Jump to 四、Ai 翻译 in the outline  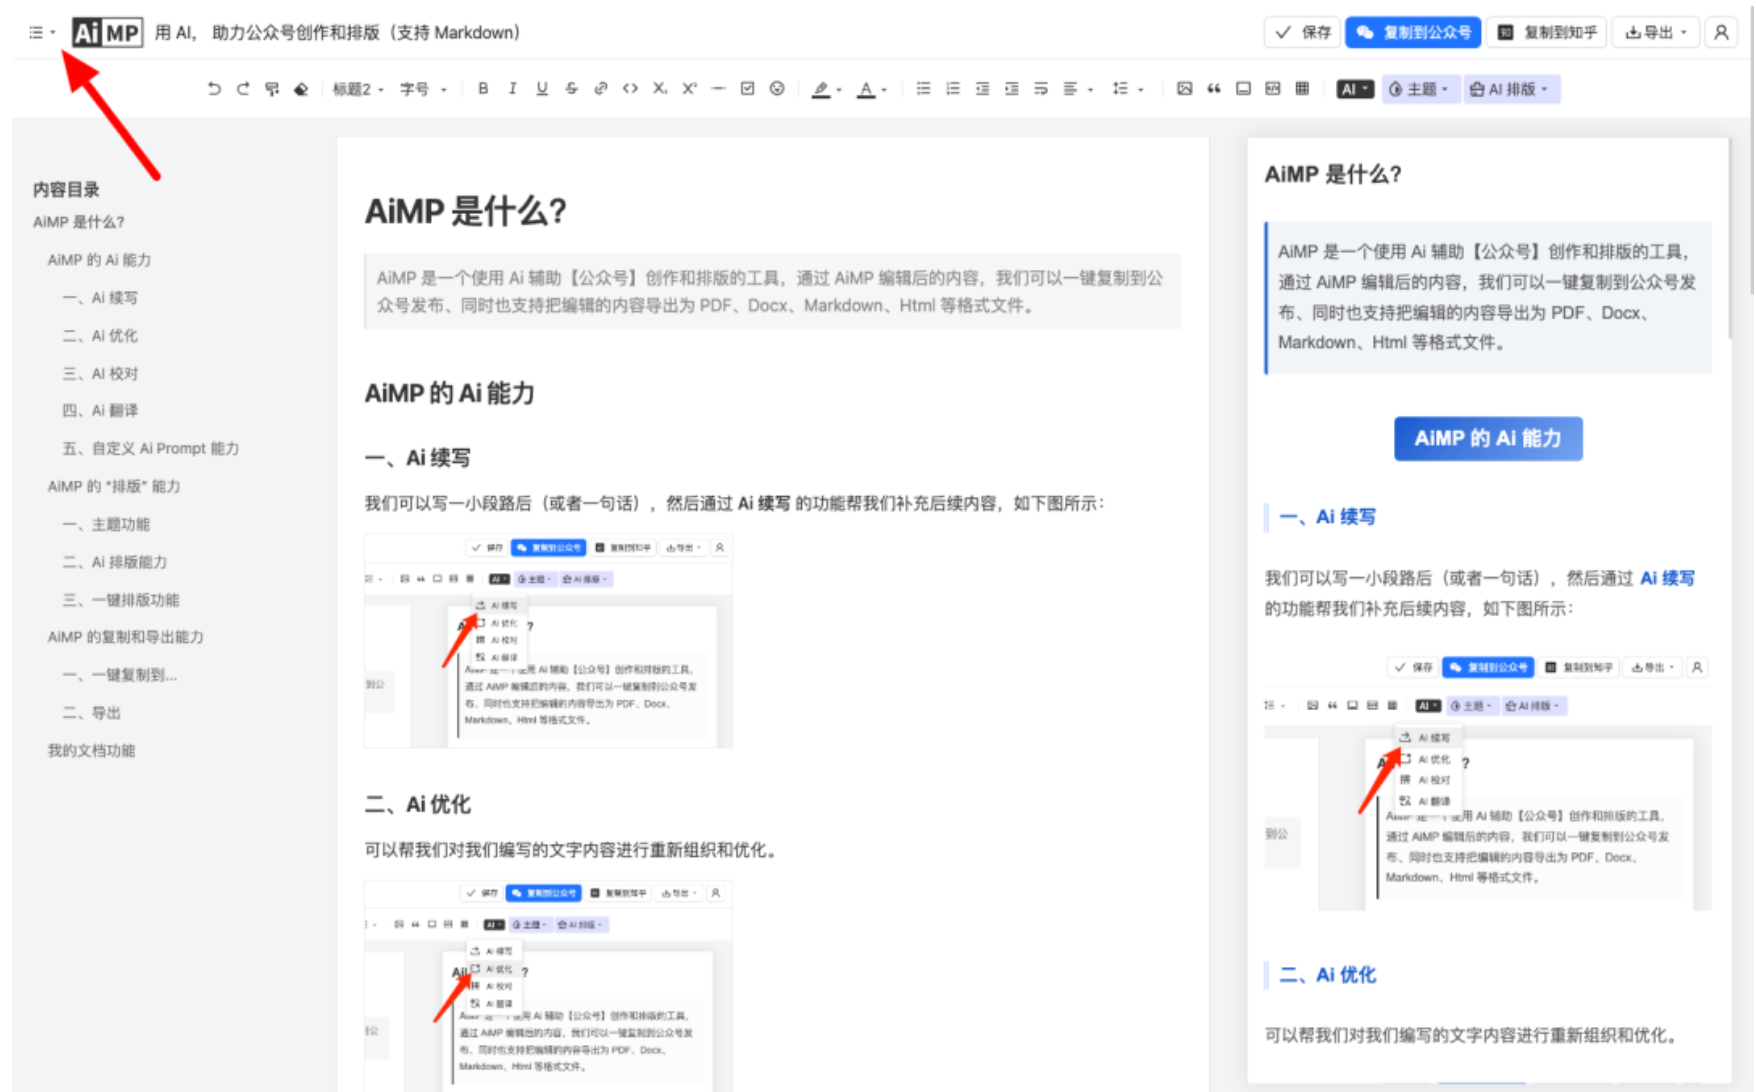pos(100,410)
